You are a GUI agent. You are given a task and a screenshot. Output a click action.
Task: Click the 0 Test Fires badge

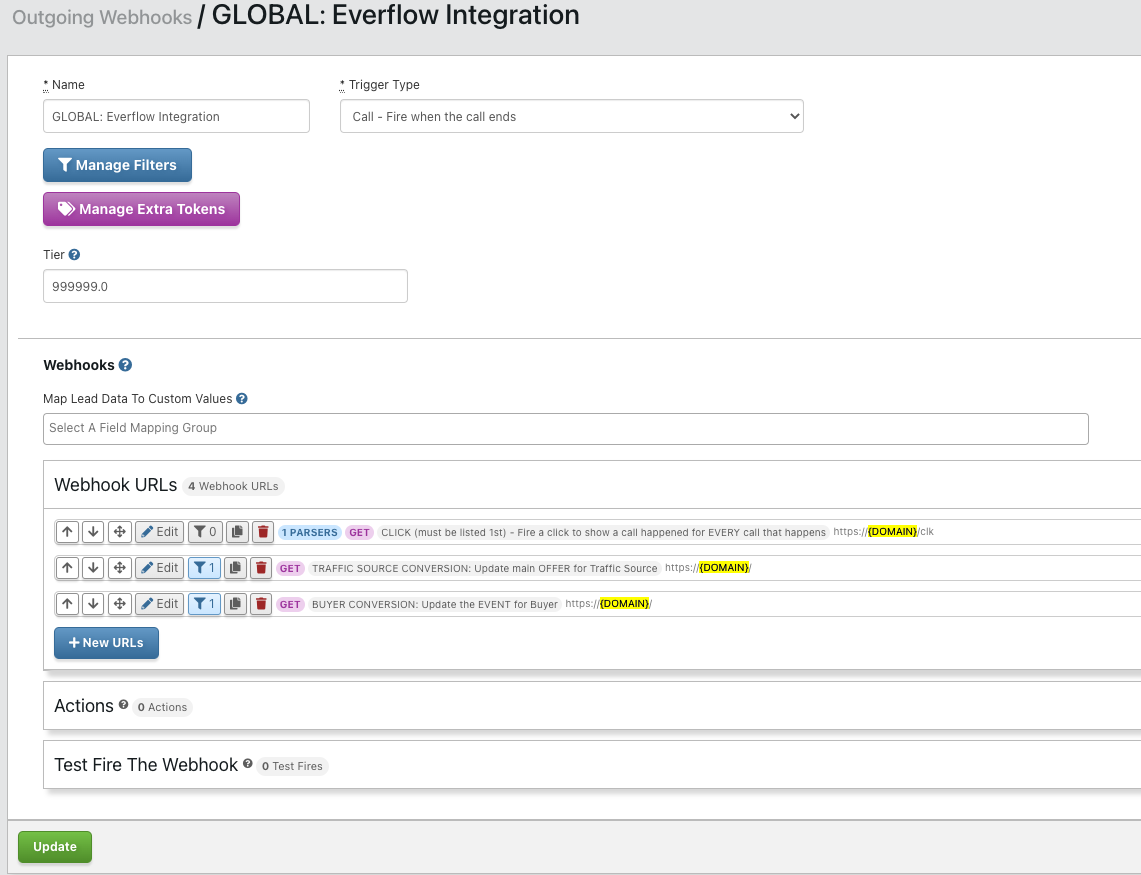pyautogui.click(x=292, y=766)
